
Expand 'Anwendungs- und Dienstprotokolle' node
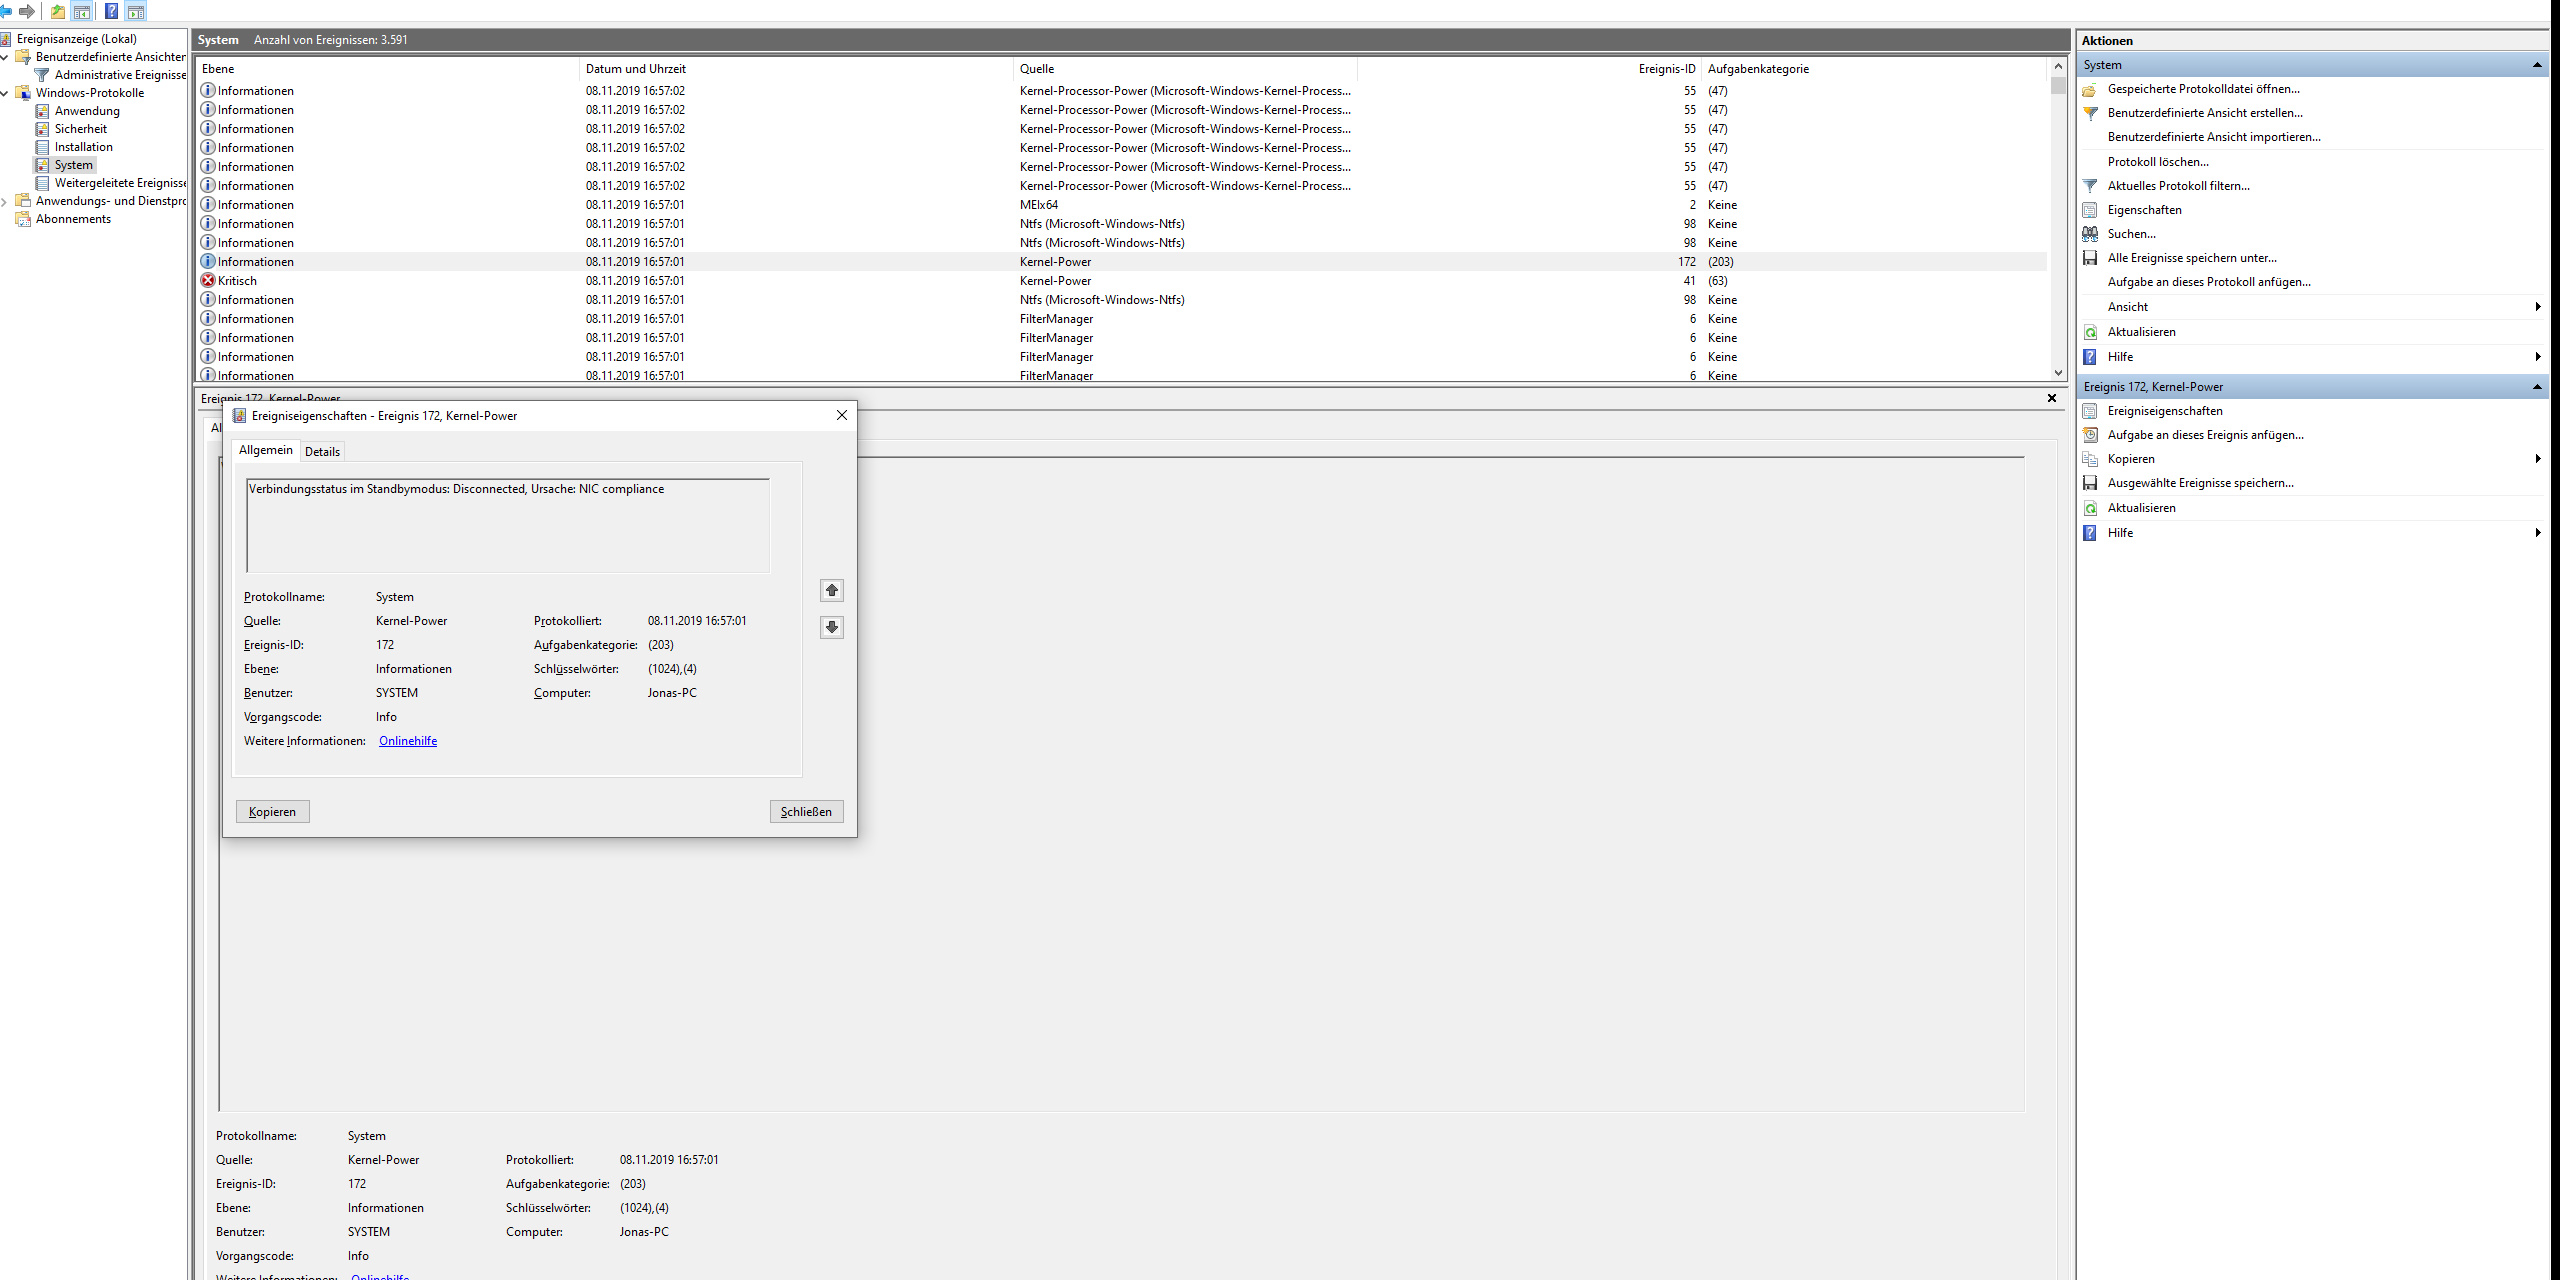pyautogui.click(x=5, y=201)
